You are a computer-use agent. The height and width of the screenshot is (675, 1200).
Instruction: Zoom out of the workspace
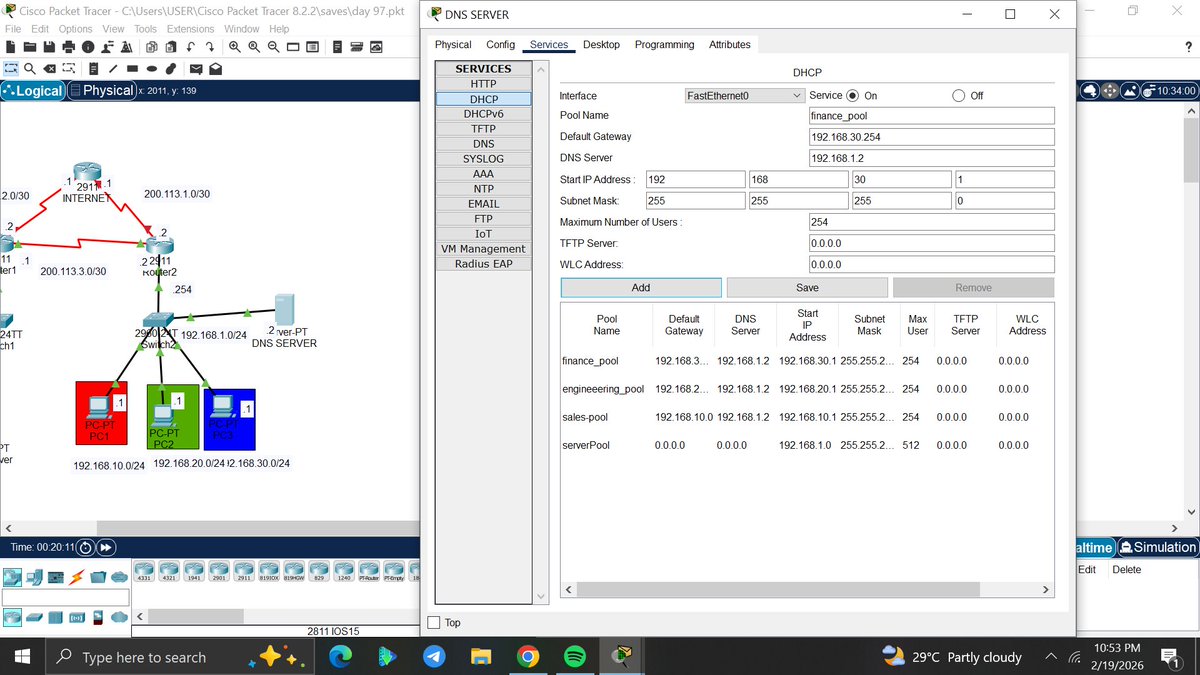coord(274,47)
